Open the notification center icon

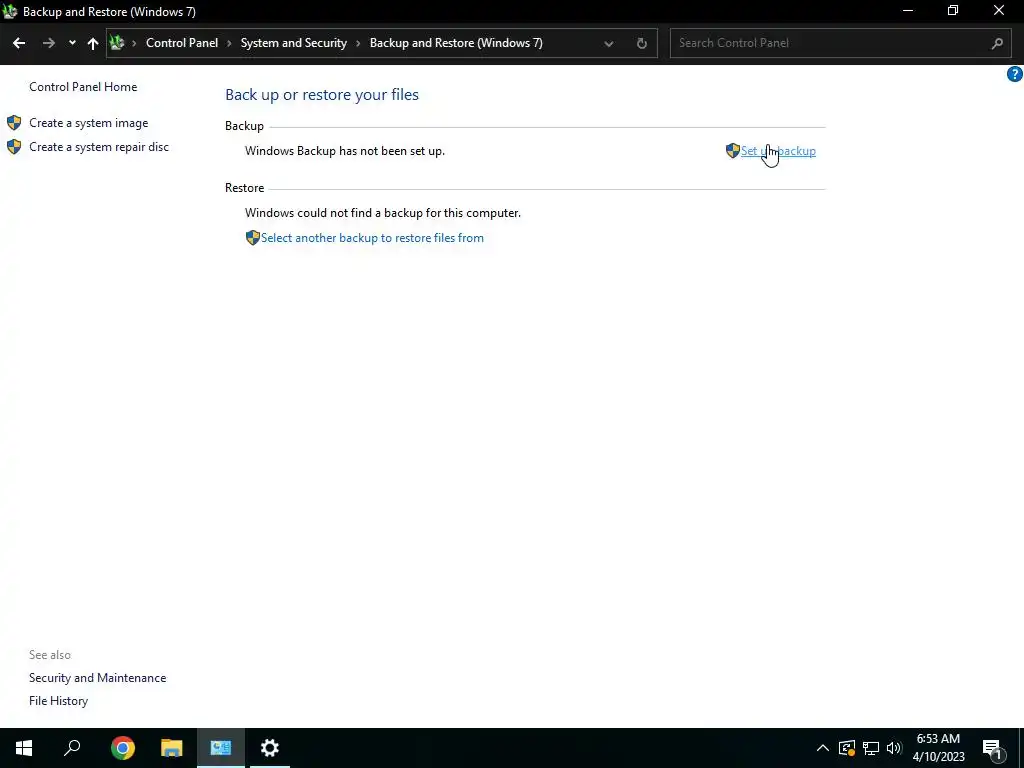[x=993, y=749]
